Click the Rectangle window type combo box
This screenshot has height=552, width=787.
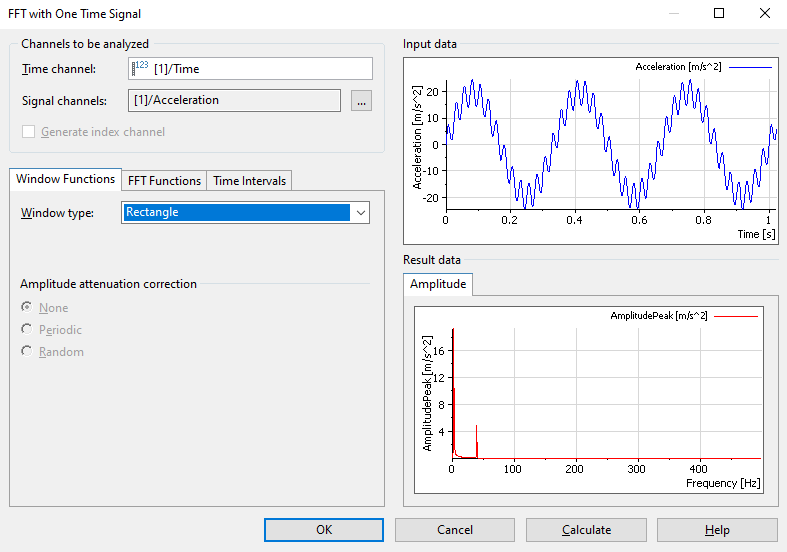[x=236, y=212]
